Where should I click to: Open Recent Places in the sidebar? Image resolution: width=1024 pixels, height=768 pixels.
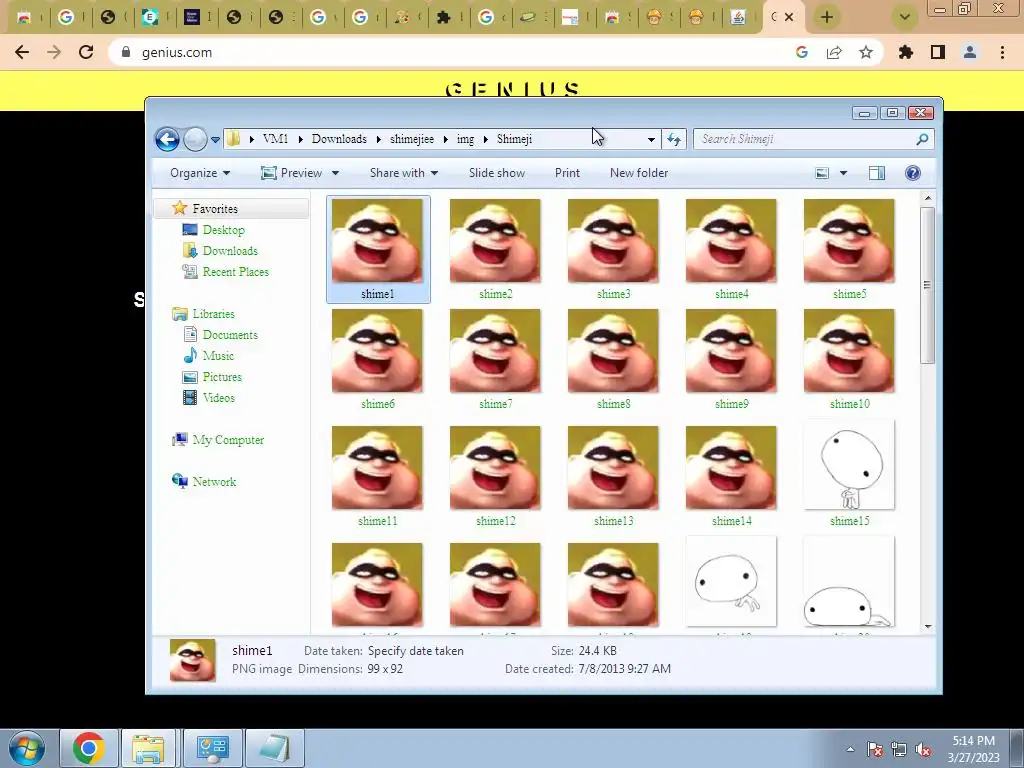(235, 272)
